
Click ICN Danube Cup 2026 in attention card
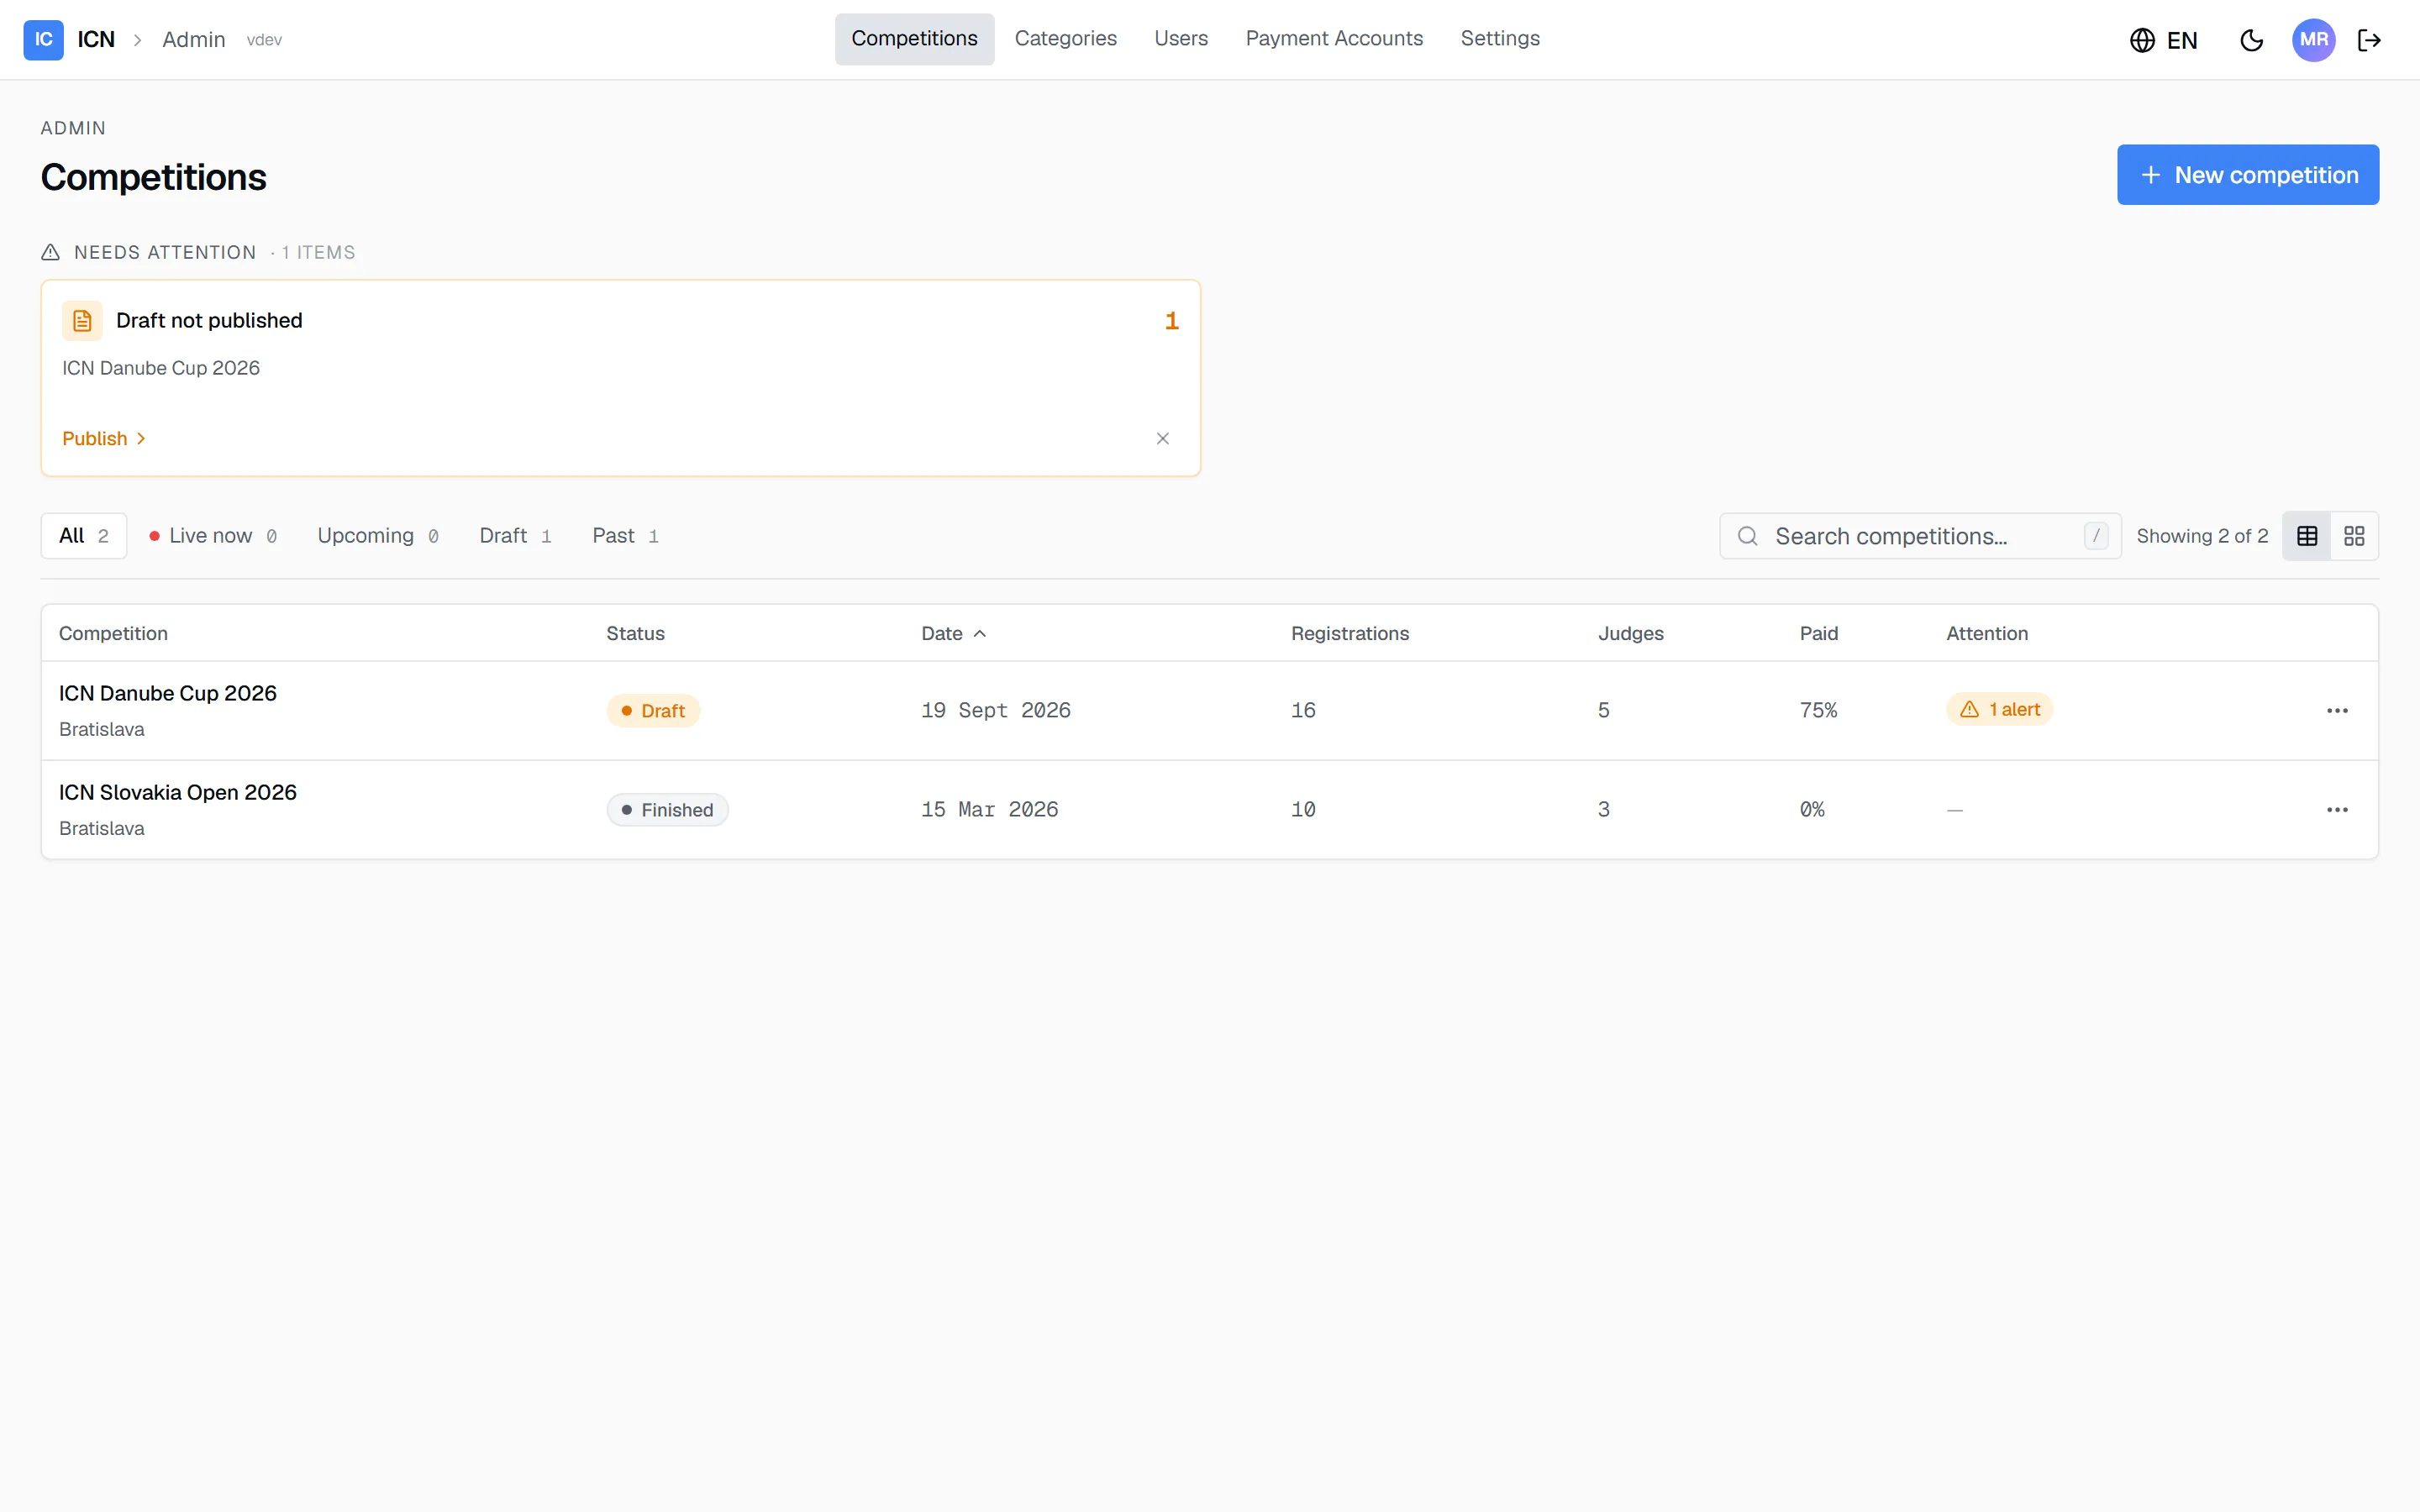click(161, 368)
